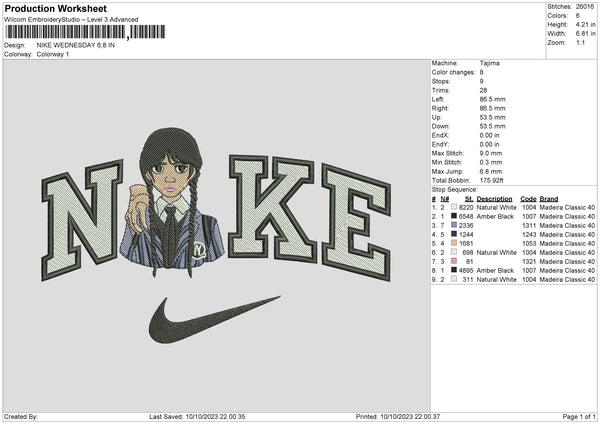Viewport: 600px width, 424px height.
Task: Click the black swatch in the 4895 row
Action: pyautogui.click(x=454, y=270)
